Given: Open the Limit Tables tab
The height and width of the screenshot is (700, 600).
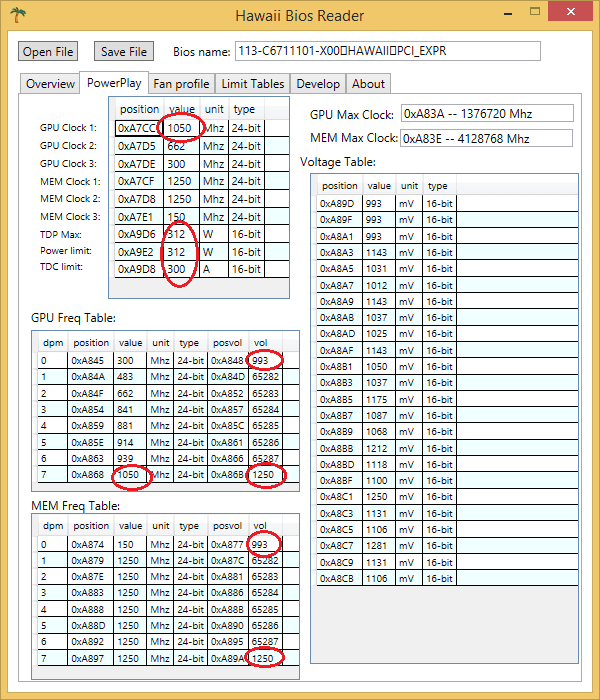Looking at the screenshot, I should (x=253, y=83).
